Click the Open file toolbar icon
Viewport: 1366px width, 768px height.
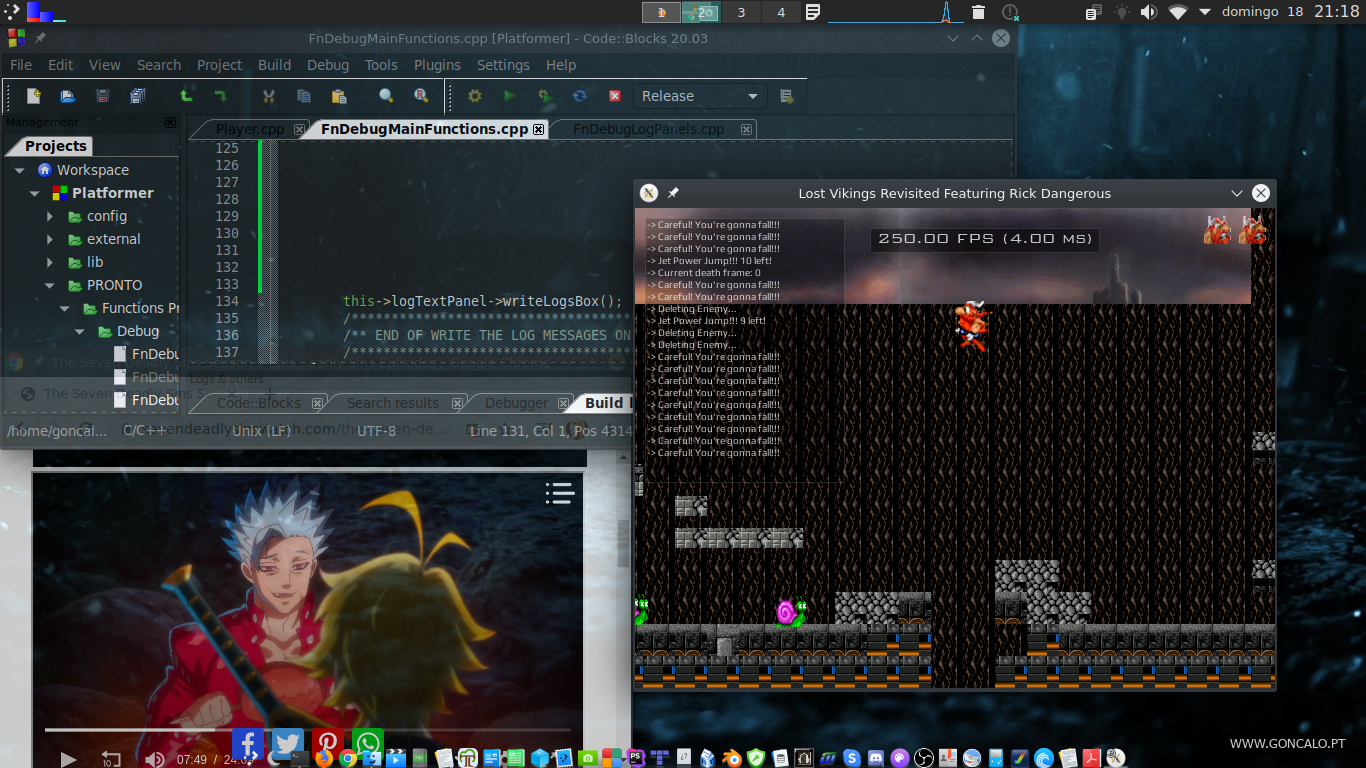pyautogui.click(x=67, y=96)
